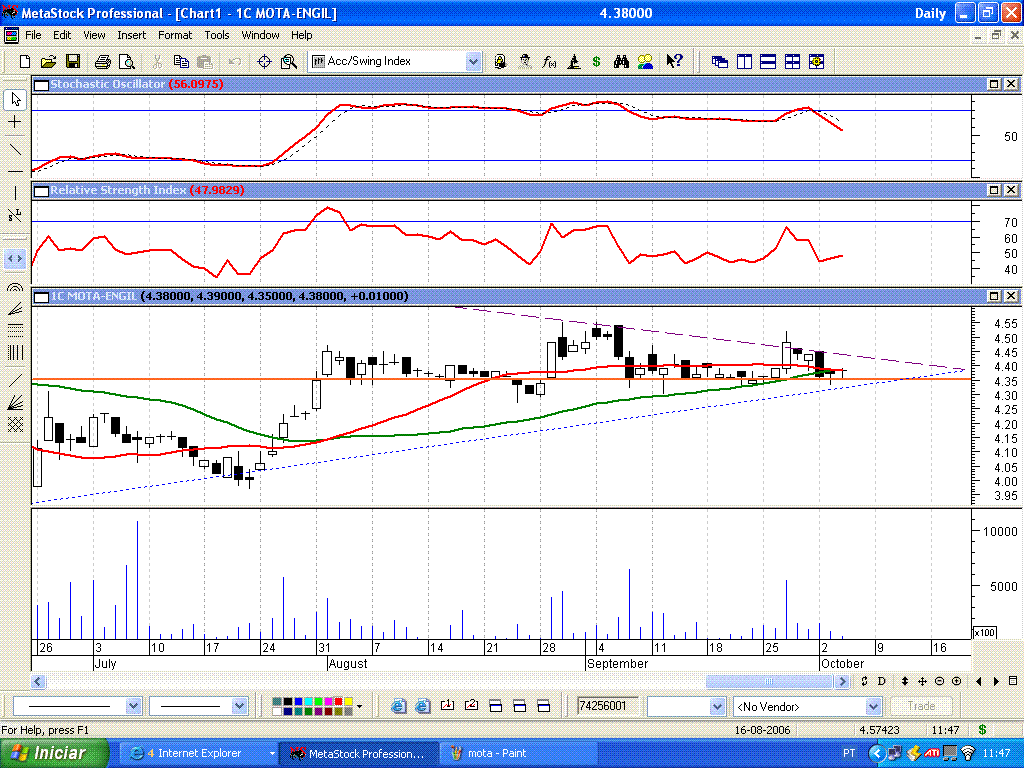
Task: Click the Expert Advisor icon
Action: coord(524,61)
